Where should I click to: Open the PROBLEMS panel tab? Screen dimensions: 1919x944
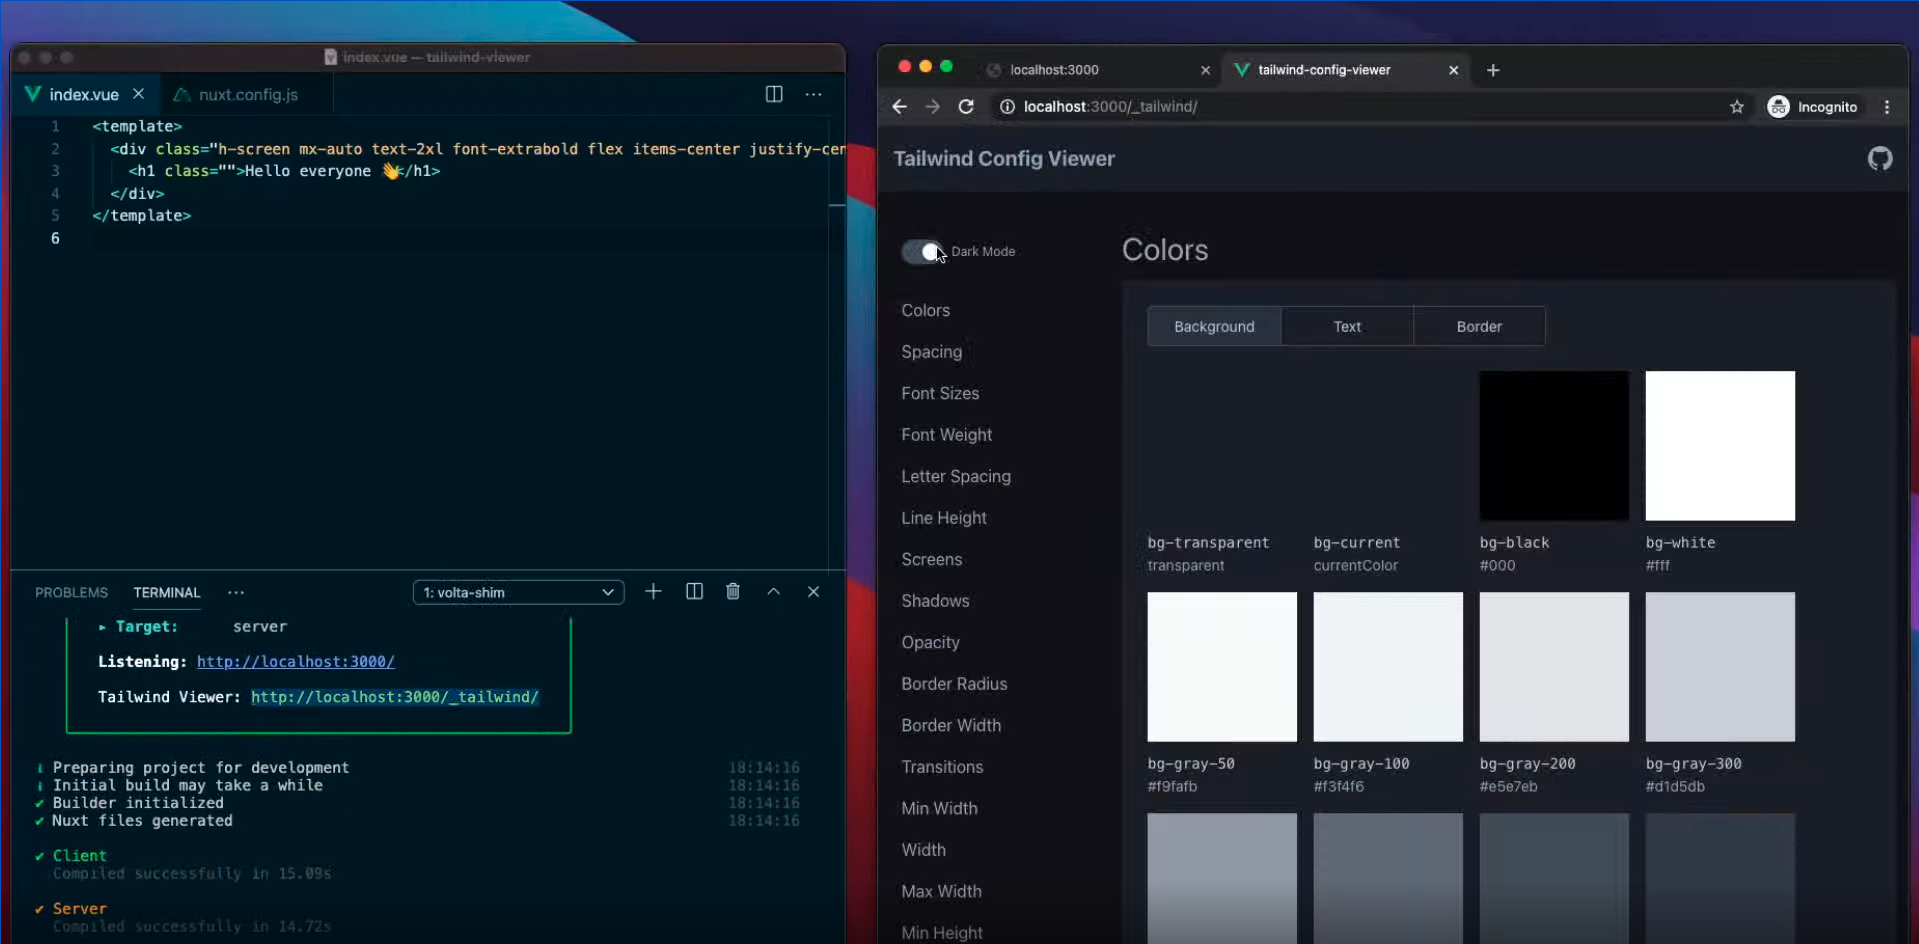[71, 592]
